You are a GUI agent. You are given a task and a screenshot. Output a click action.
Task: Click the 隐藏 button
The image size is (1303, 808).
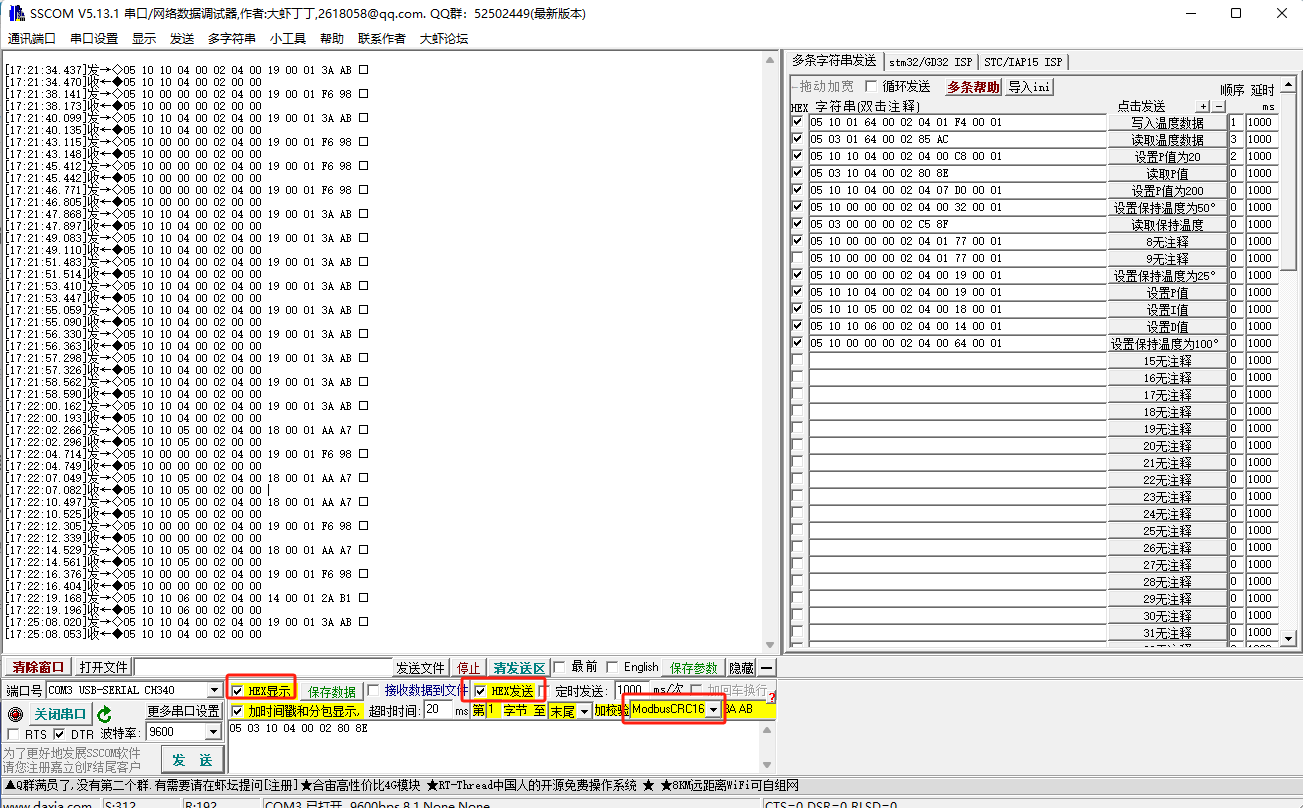click(x=740, y=667)
